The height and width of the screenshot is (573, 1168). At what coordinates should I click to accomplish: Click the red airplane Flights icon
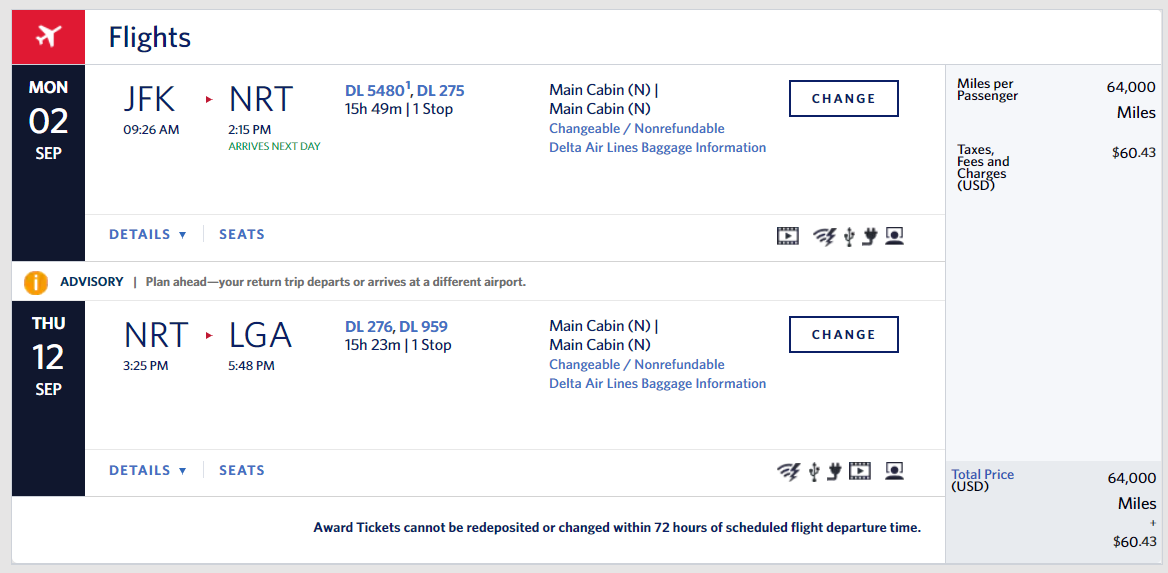click(x=48, y=37)
